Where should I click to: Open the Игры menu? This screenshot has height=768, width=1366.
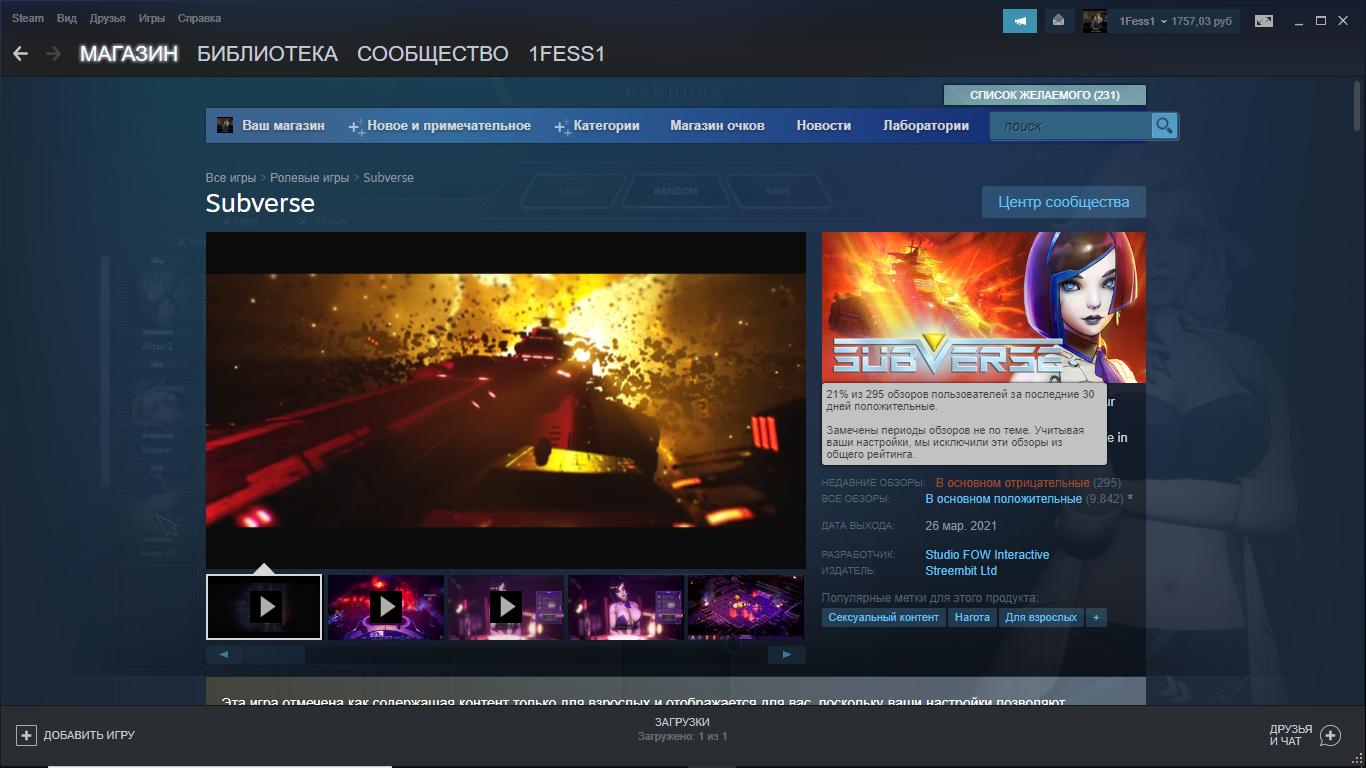tap(152, 19)
